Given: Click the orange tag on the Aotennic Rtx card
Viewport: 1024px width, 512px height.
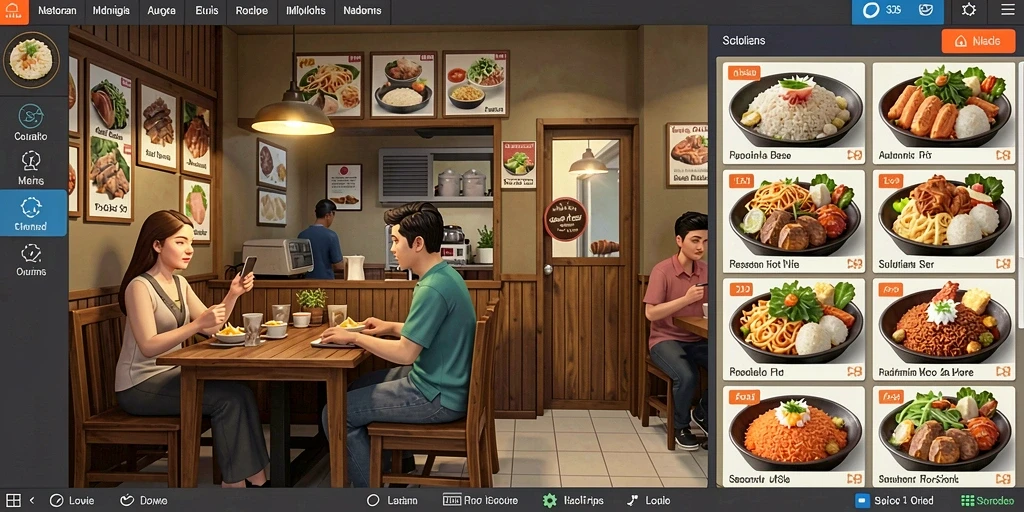Looking at the screenshot, I should [892, 72].
